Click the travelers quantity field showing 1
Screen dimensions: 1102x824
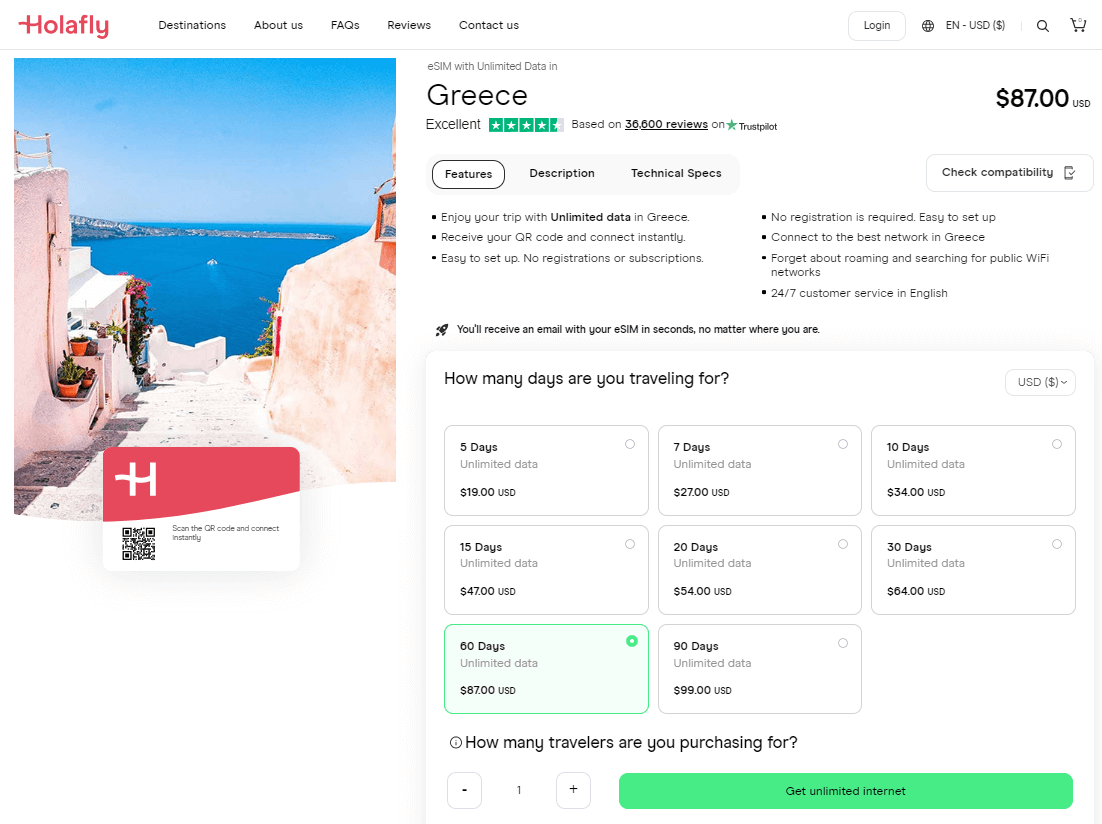[519, 790]
